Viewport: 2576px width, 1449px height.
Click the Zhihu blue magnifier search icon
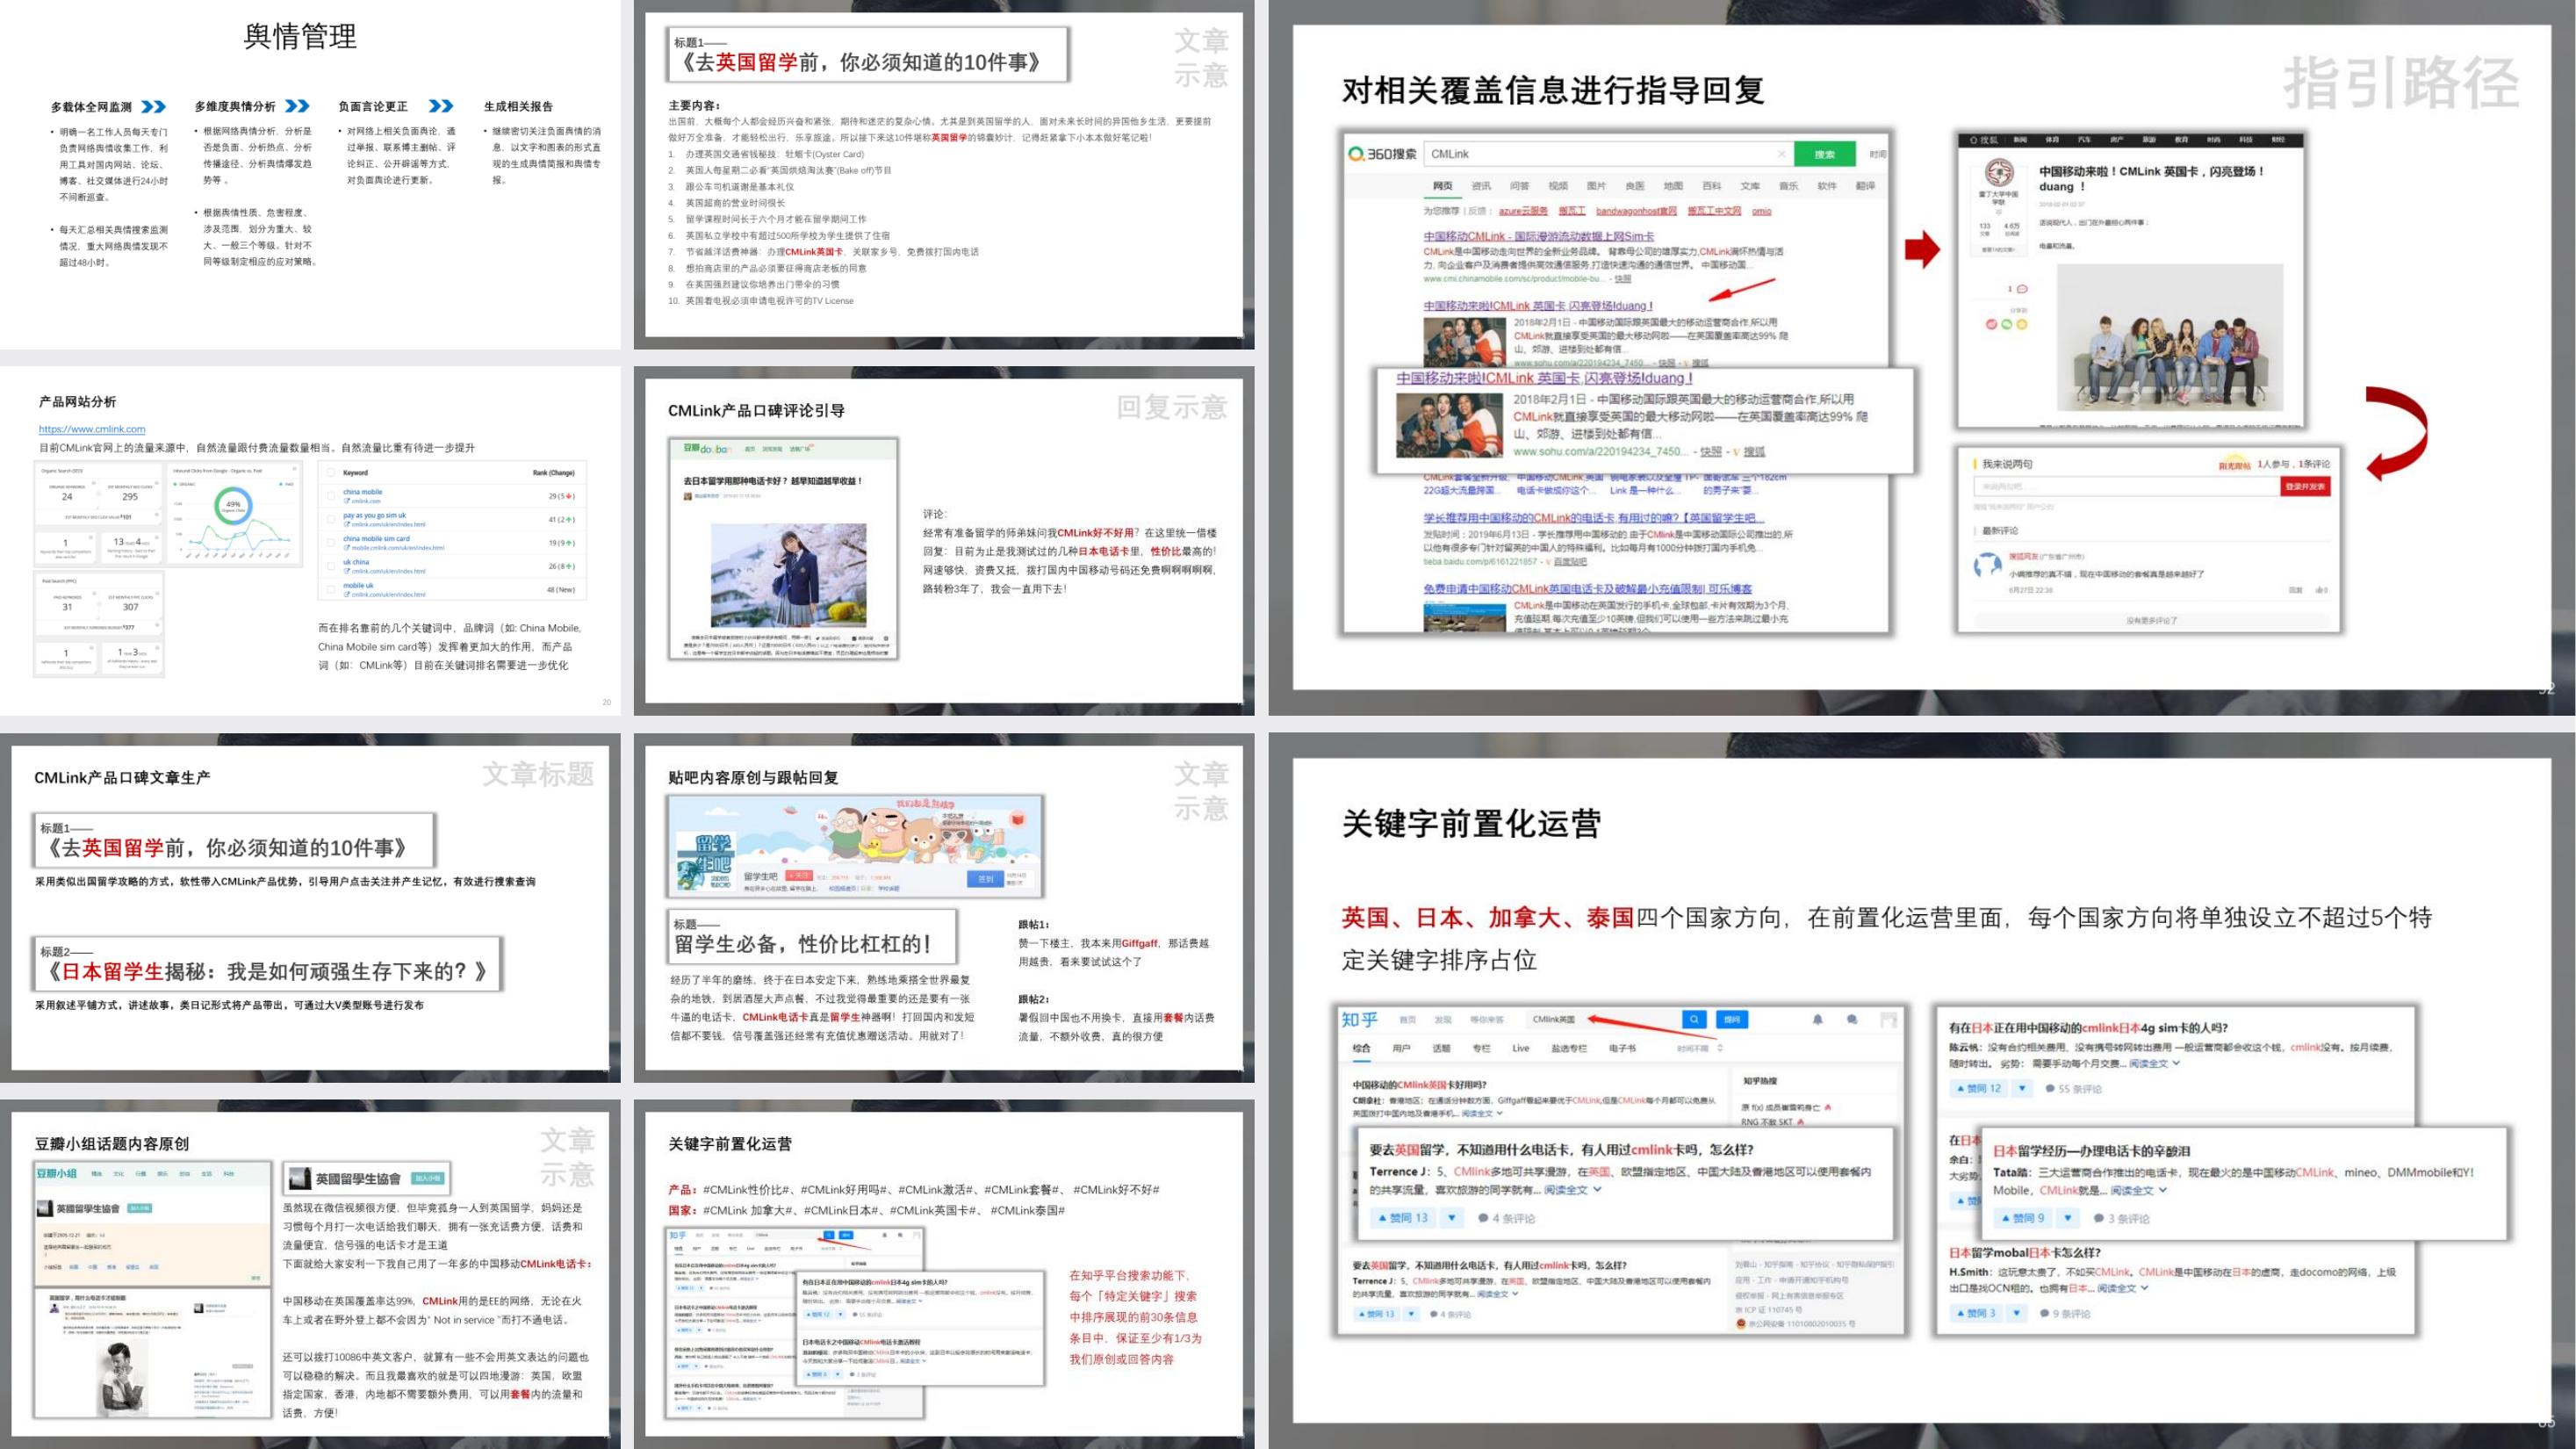[x=1694, y=1019]
